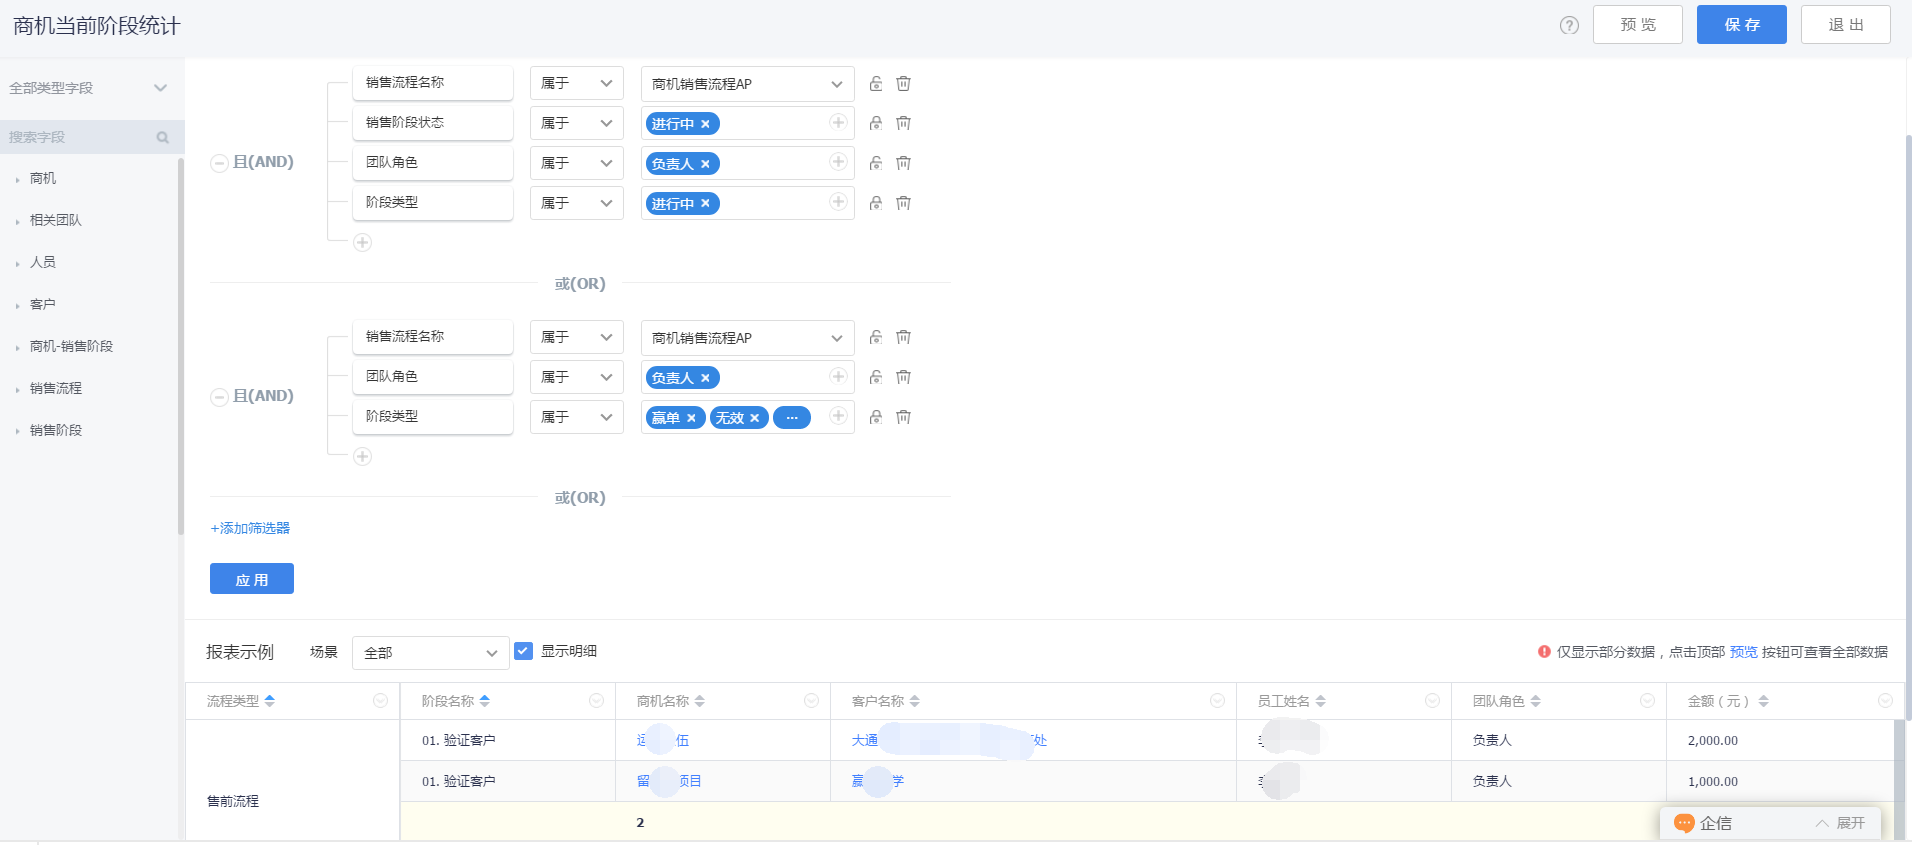Image resolution: width=1912 pixels, height=845 pixels.
Task: Sort the 金额（元）column
Action: pos(1763,701)
